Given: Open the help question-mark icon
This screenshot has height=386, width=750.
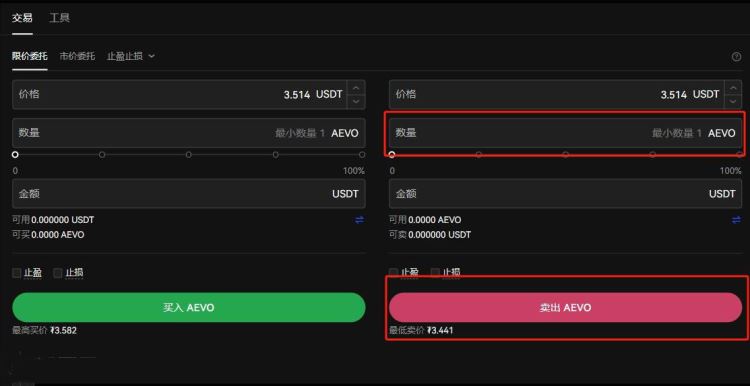Looking at the screenshot, I should [736, 57].
